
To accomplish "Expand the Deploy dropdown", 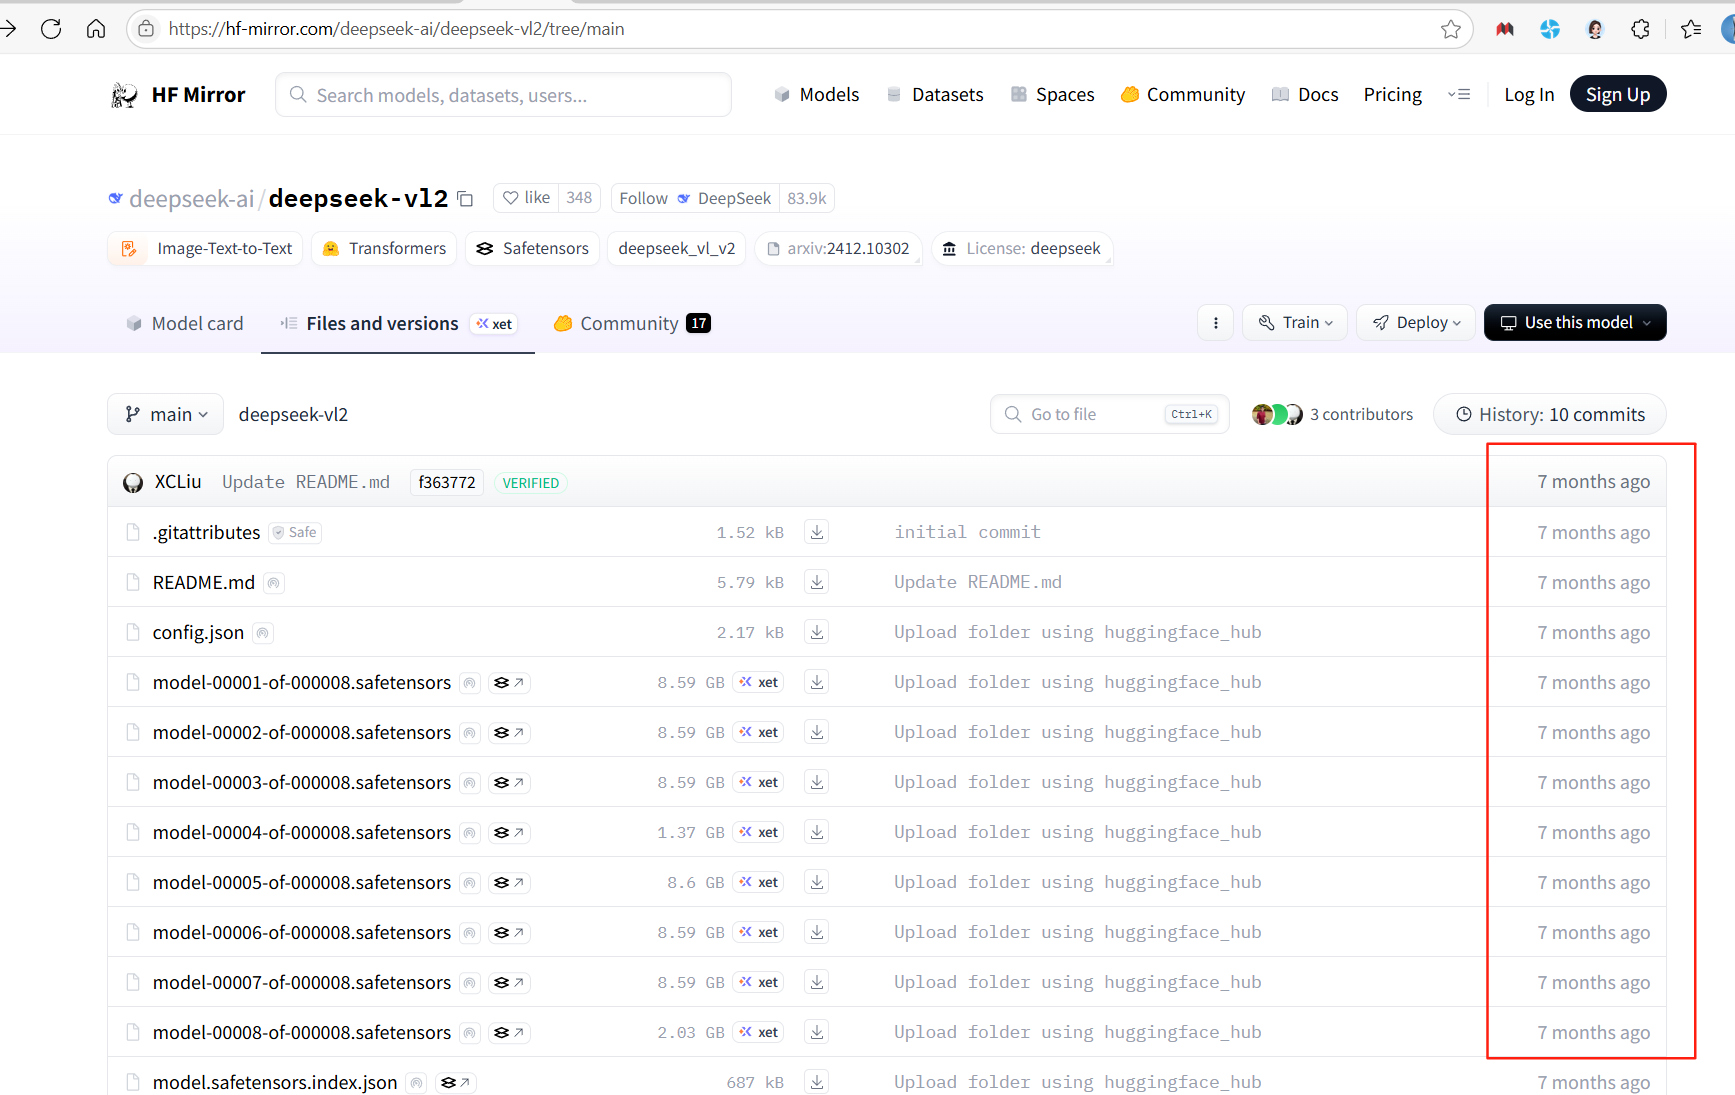I will pos(1416,323).
